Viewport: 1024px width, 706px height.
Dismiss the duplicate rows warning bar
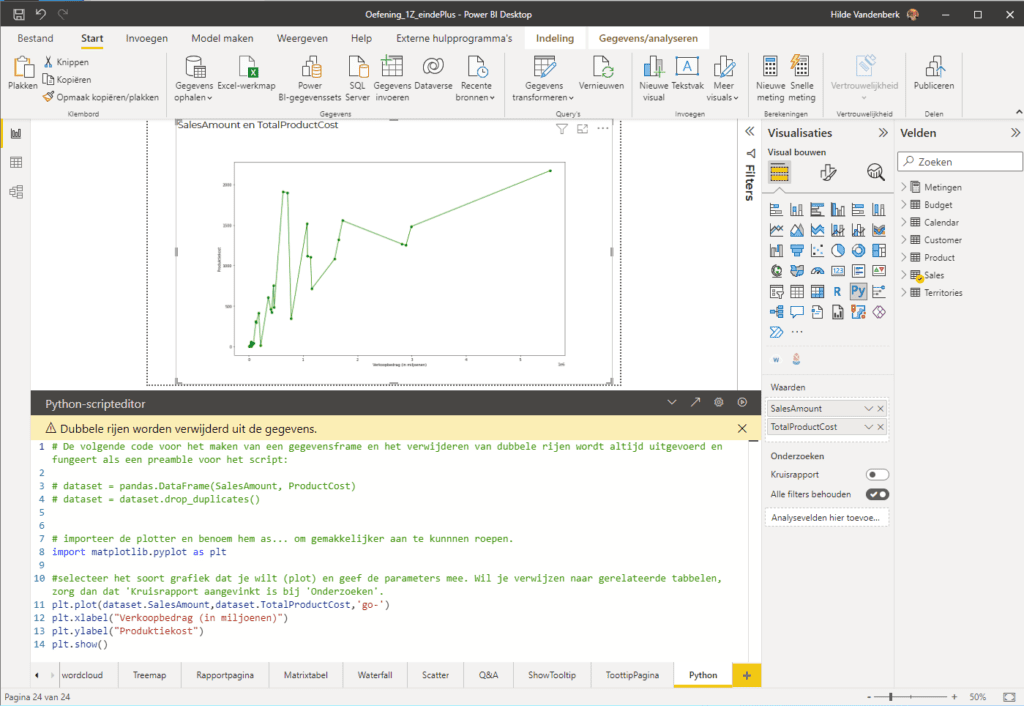(742, 428)
